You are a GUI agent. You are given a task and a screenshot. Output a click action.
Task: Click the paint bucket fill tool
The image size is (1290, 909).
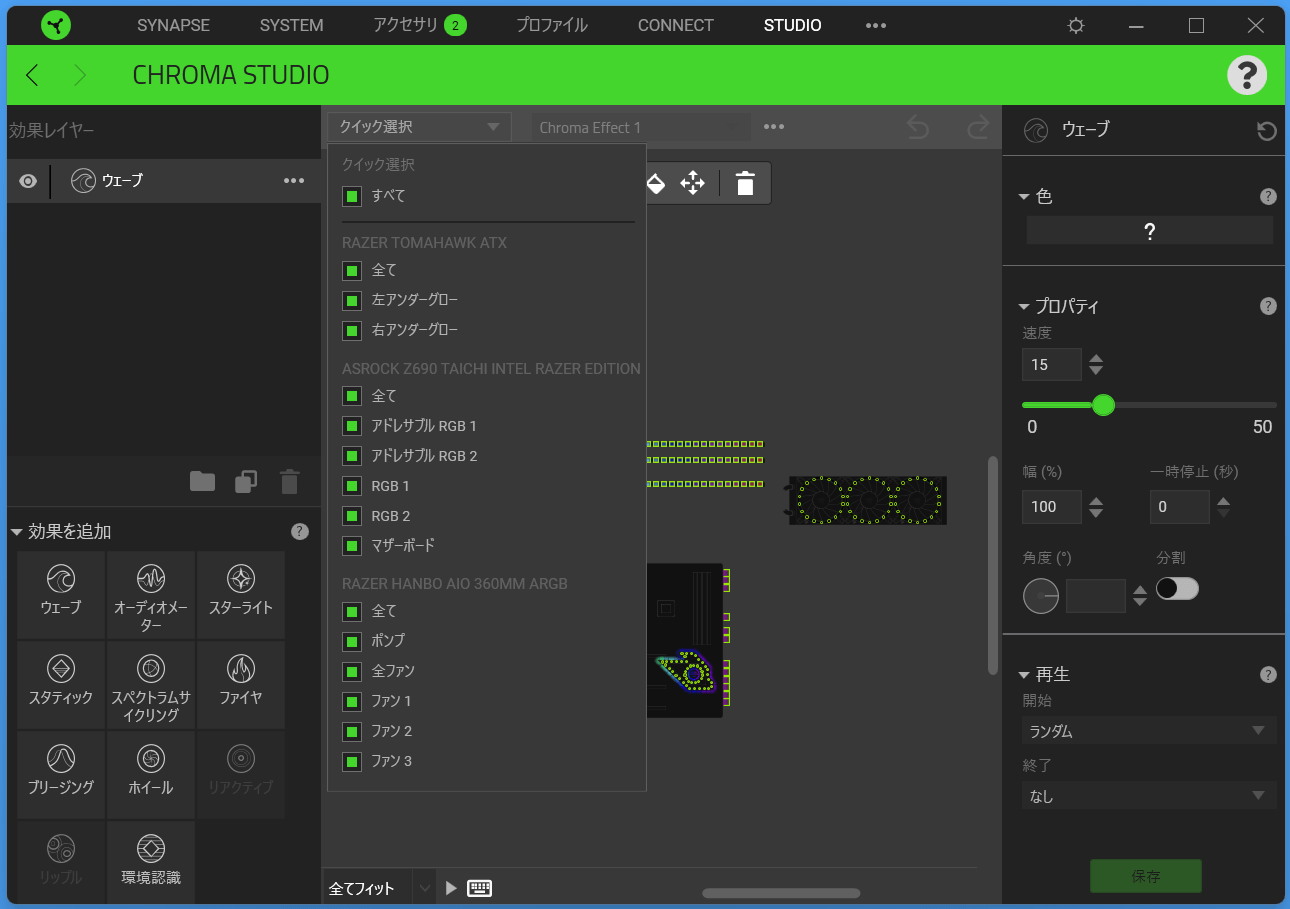[x=655, y=183]
